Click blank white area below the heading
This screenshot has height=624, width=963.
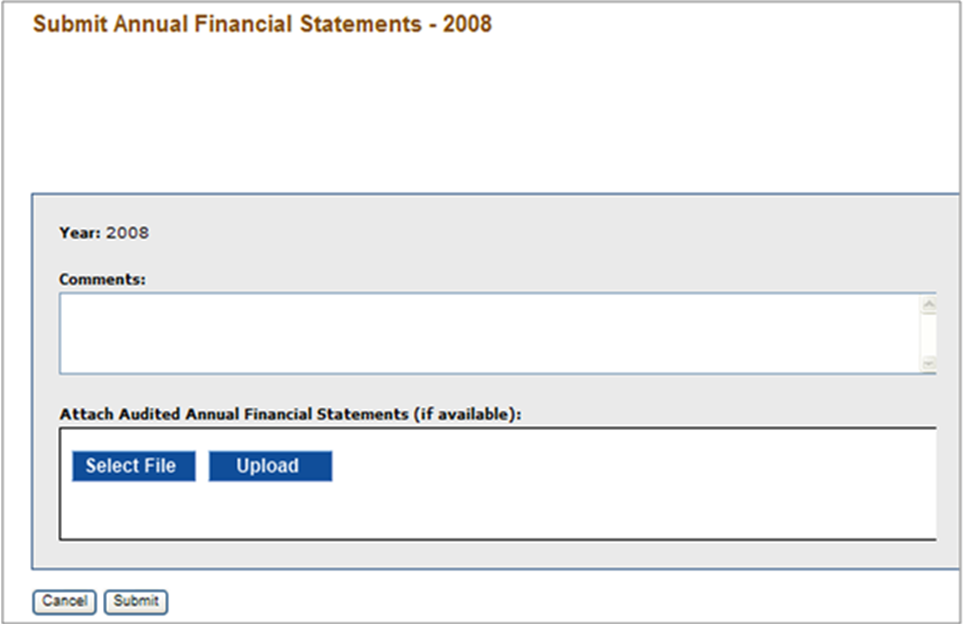coord(480,110)
